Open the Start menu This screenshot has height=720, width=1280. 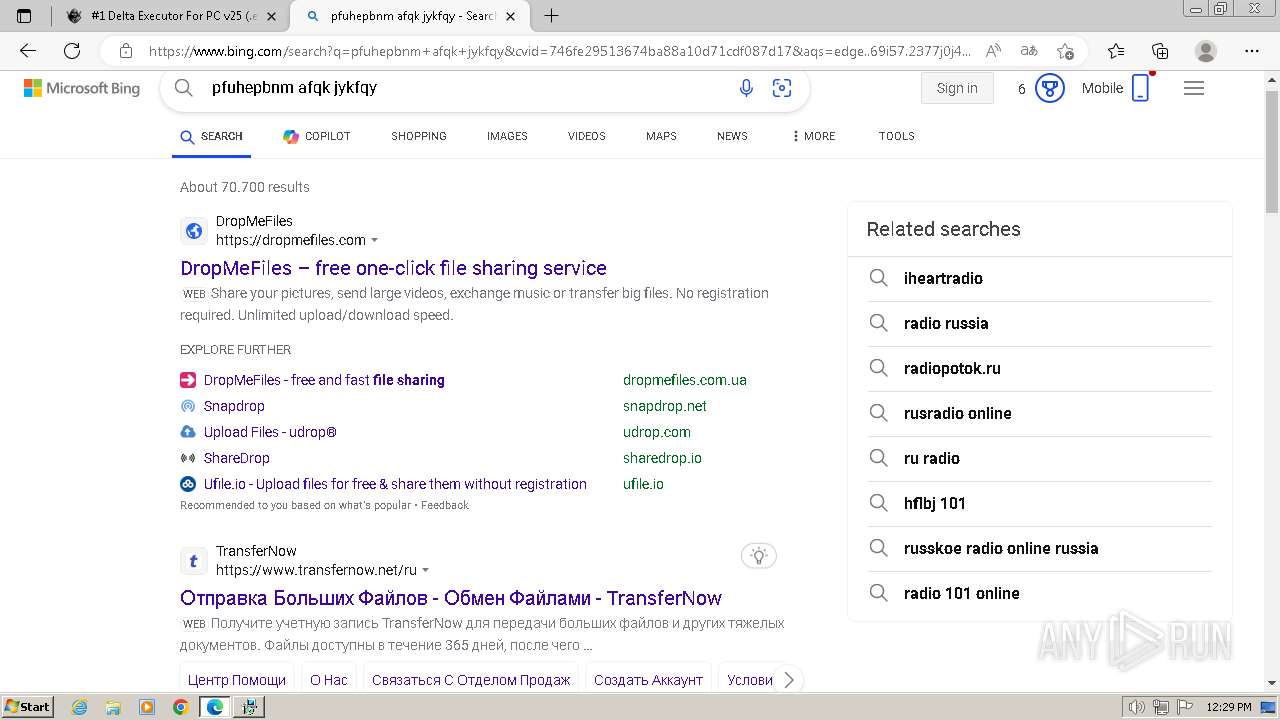[x=28, y=707]
